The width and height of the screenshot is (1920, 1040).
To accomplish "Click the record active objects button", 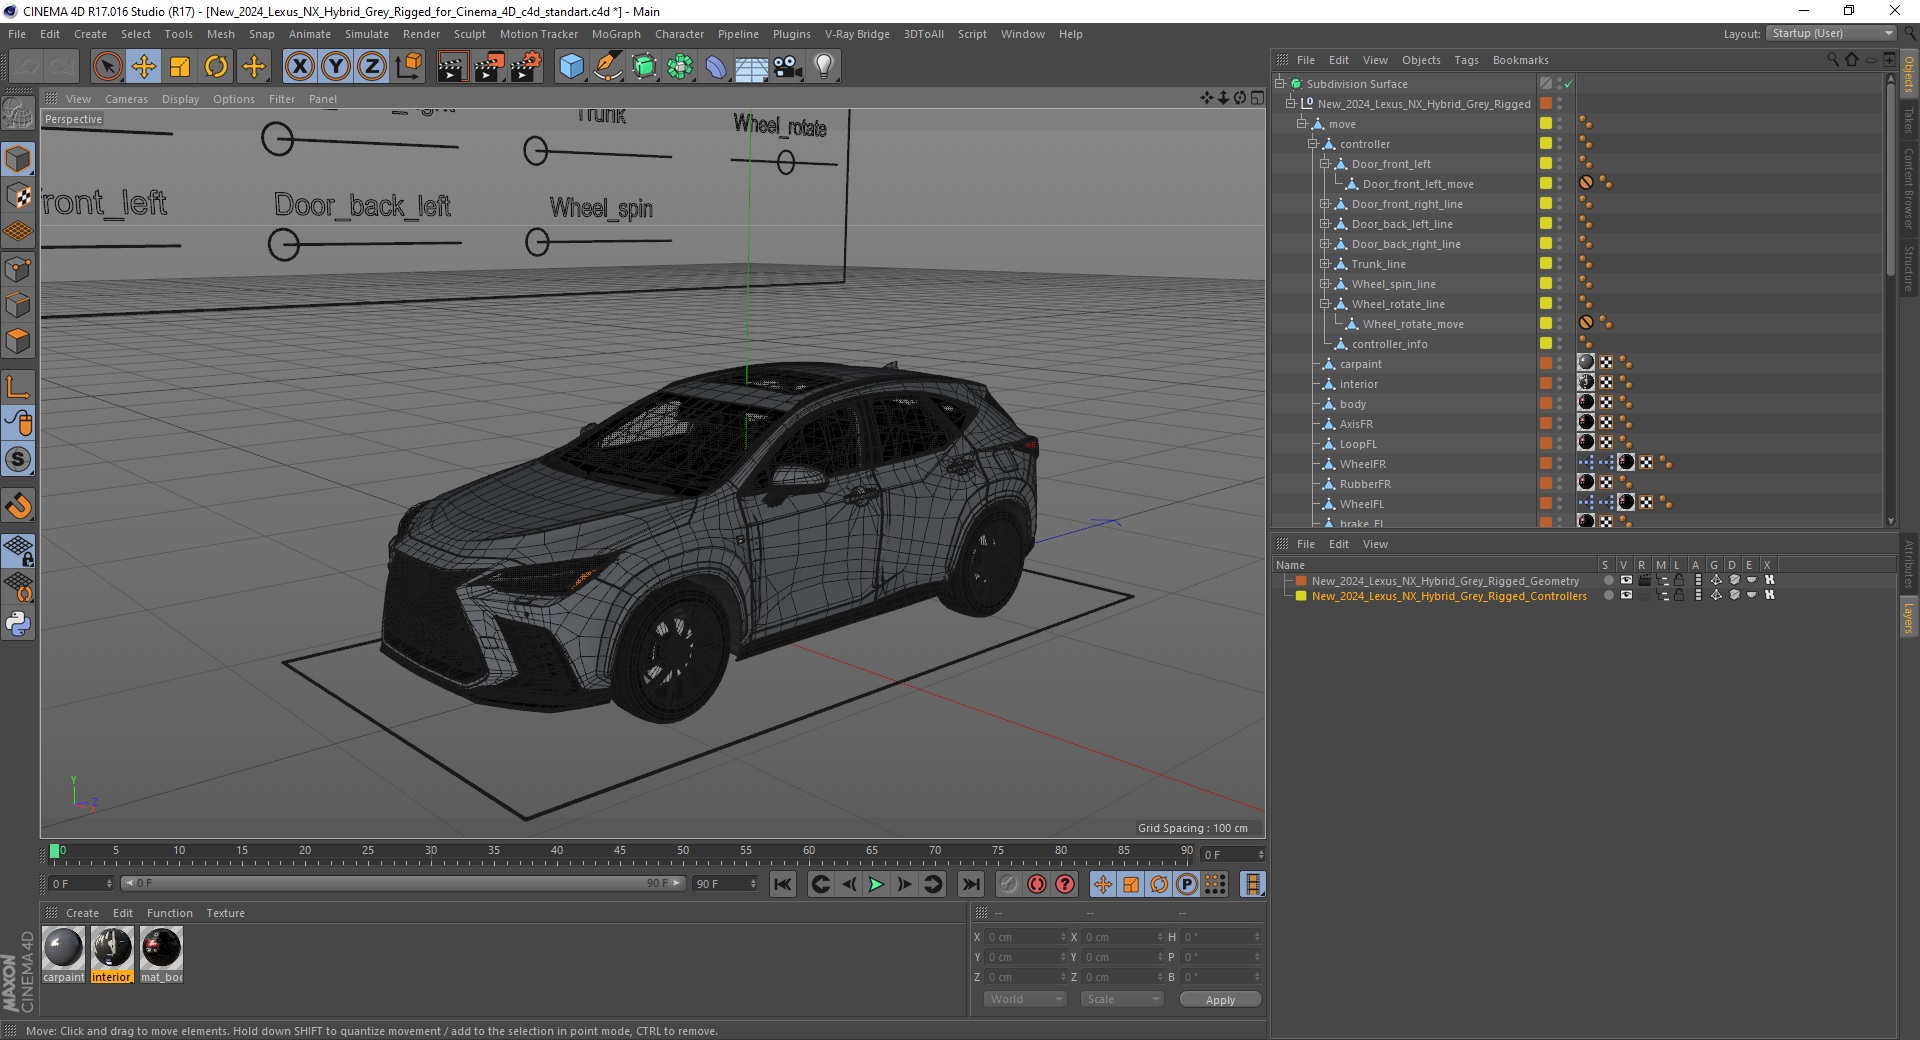I will point(1009,884).
